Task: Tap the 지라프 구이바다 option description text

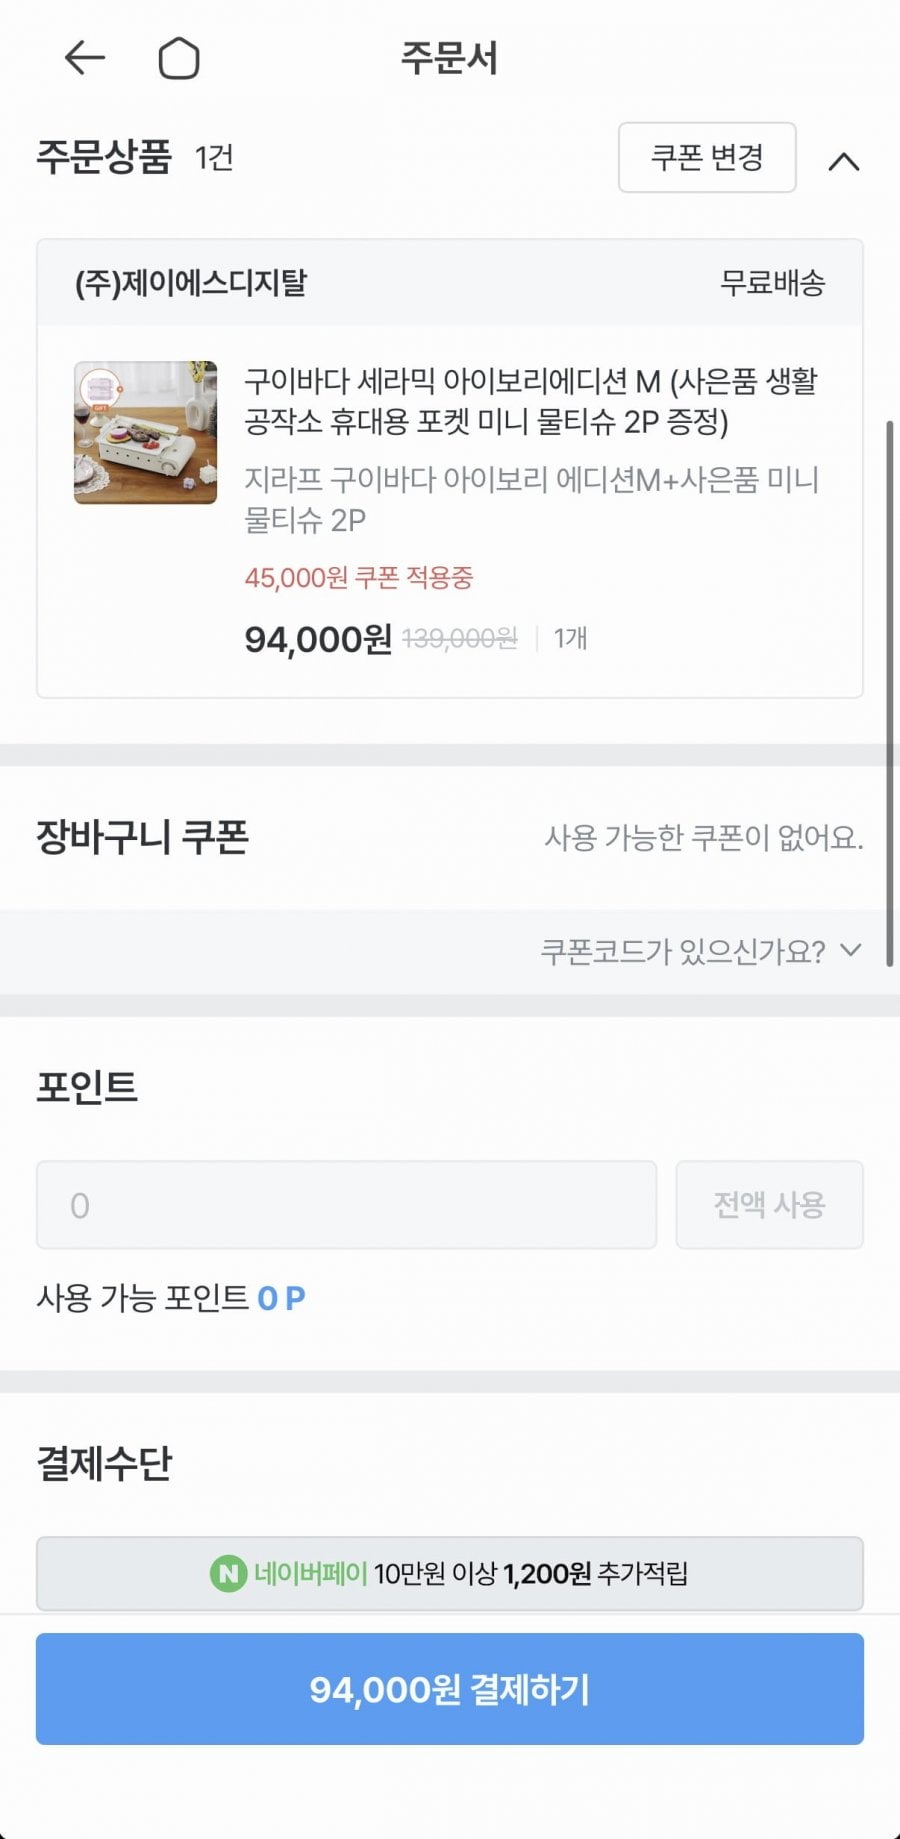Action: tap(531, 499)
